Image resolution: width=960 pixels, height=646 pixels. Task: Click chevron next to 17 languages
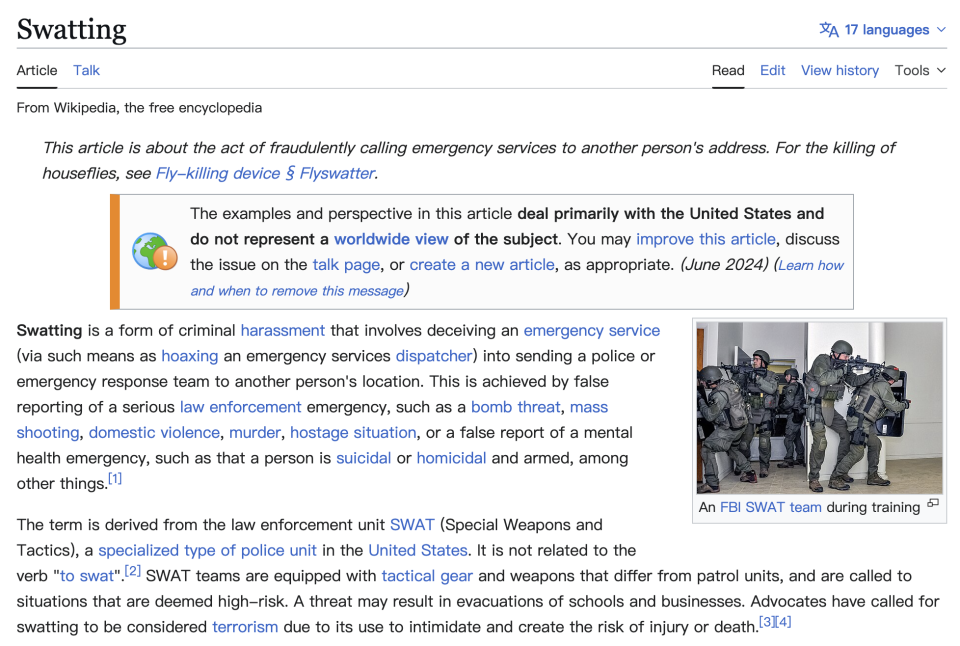[x=942, y=29]
